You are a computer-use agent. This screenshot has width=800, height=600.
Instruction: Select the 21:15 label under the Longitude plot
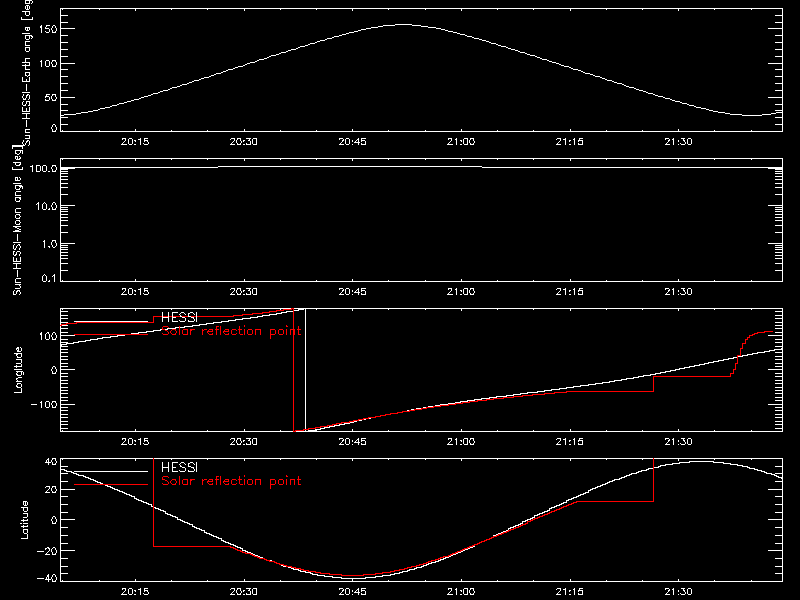[x=569, y=441]
